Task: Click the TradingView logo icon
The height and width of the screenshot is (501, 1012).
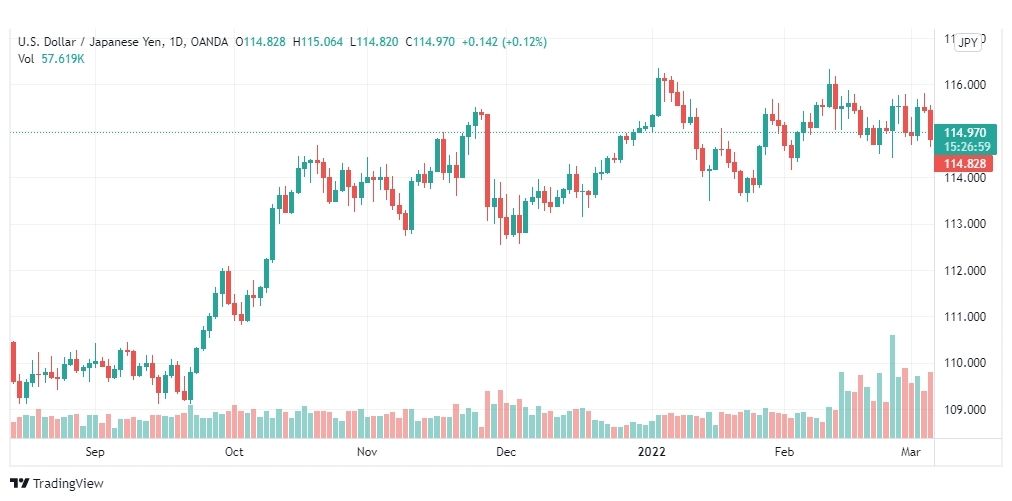Action: 20,483
